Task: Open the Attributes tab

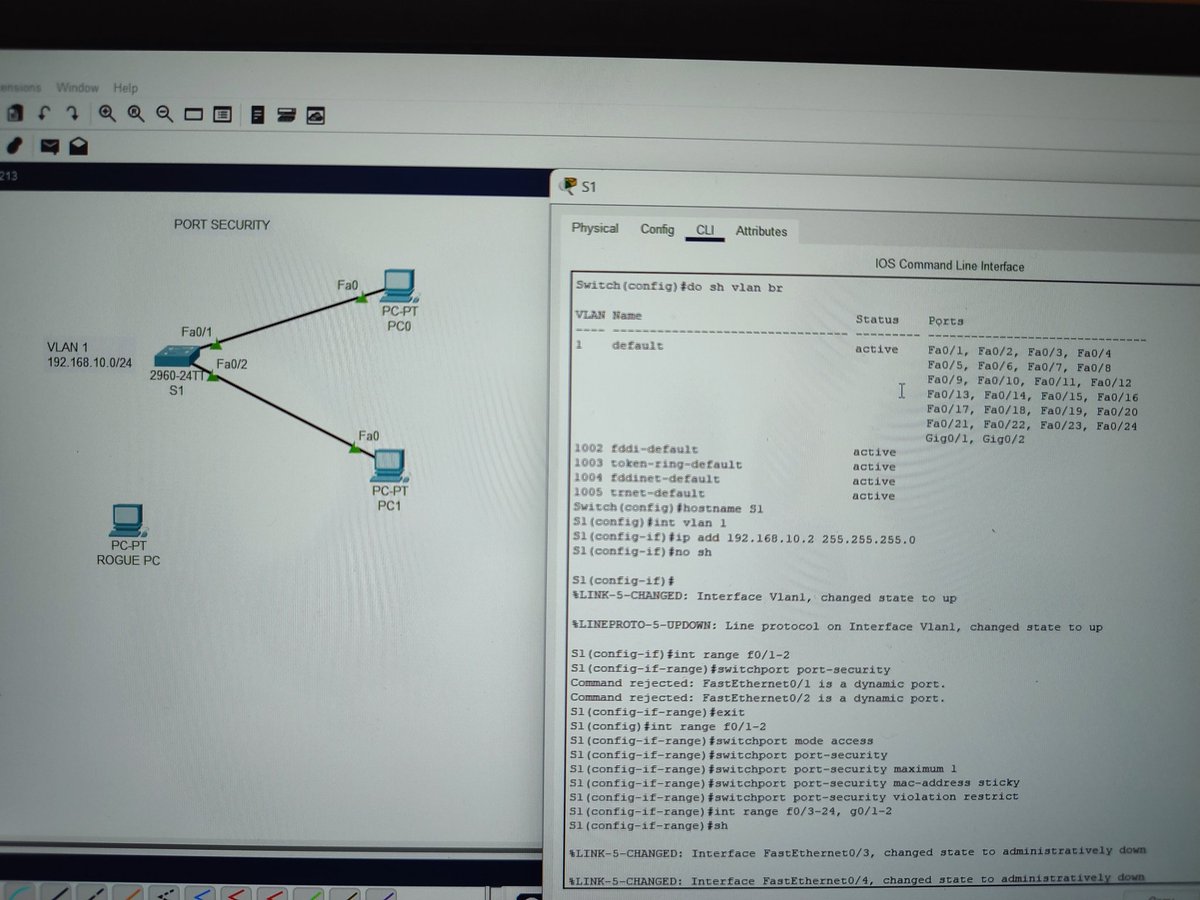Action: pyautogui.click(x=762, y=231)
